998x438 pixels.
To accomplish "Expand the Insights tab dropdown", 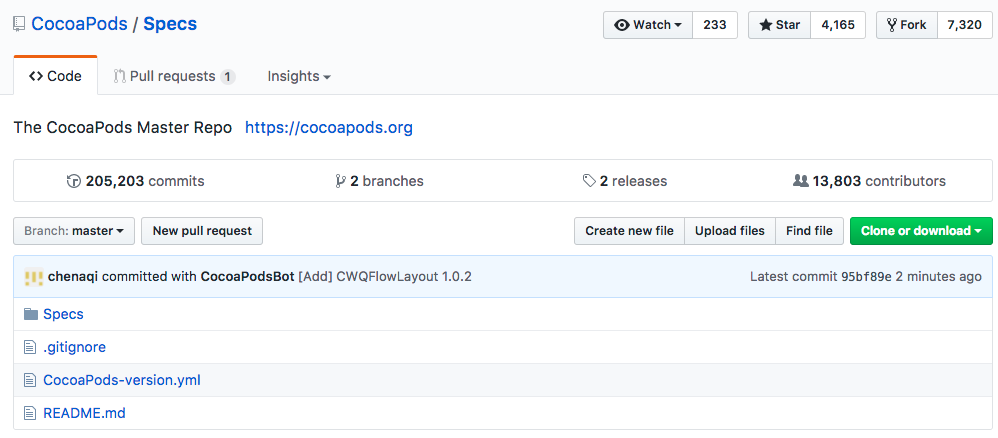I will pyautogui.click(x=299, y=77).
